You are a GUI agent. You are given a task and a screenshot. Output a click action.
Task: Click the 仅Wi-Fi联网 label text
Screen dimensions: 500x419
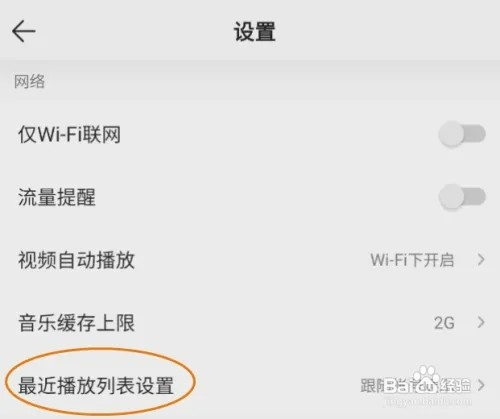coord(69,134)
